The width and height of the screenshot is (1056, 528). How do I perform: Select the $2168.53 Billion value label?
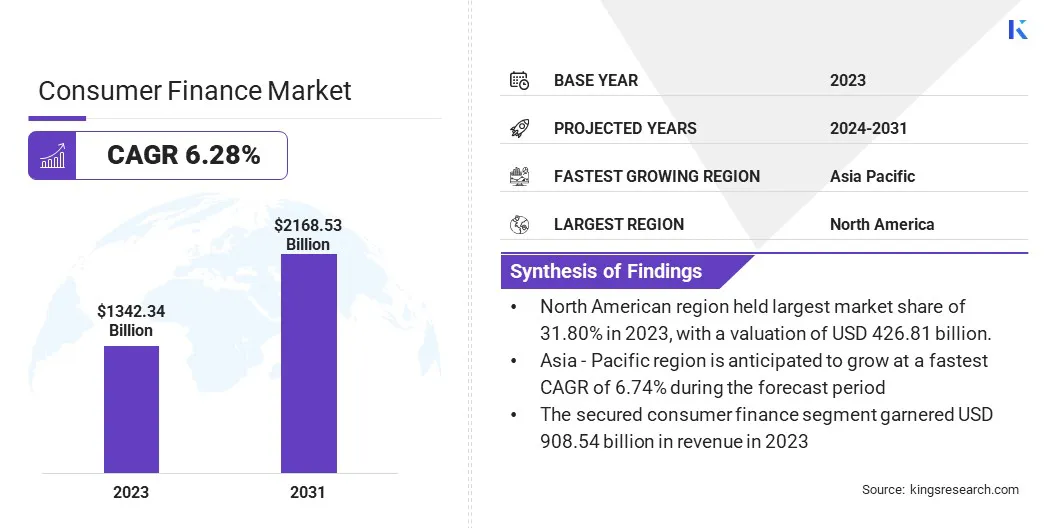coord(308,235)
